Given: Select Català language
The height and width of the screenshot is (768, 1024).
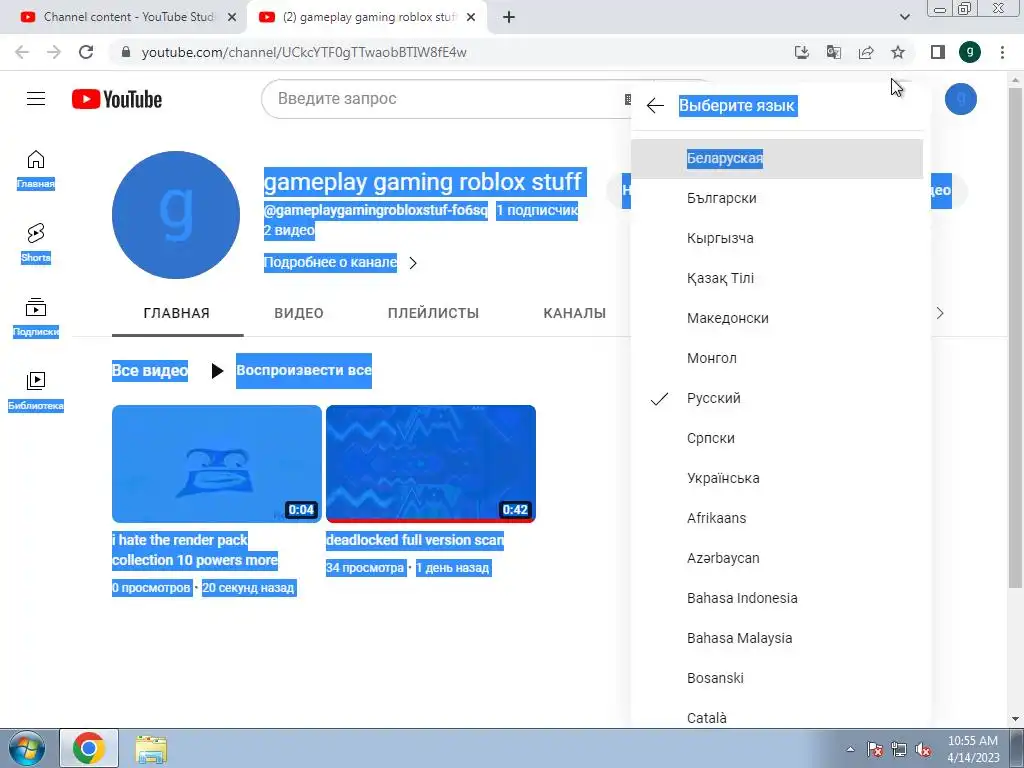Looking at the screenshot, I should coord(776,713).
